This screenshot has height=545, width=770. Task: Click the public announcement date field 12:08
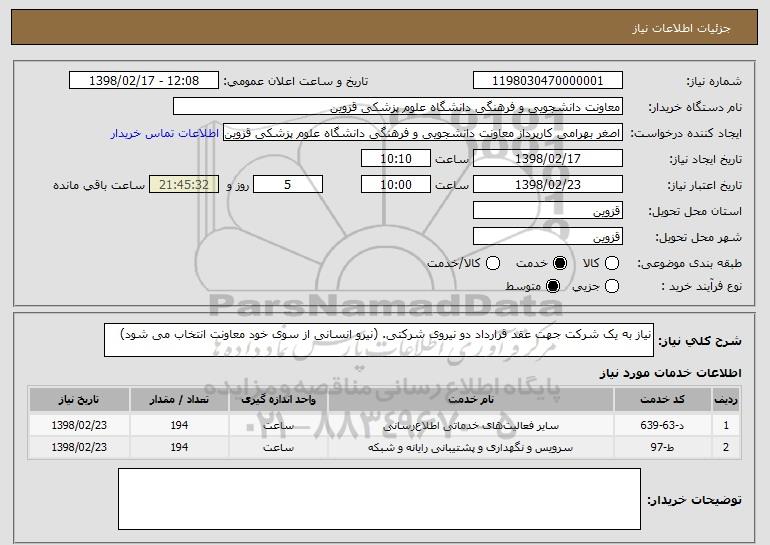point(144,81)
